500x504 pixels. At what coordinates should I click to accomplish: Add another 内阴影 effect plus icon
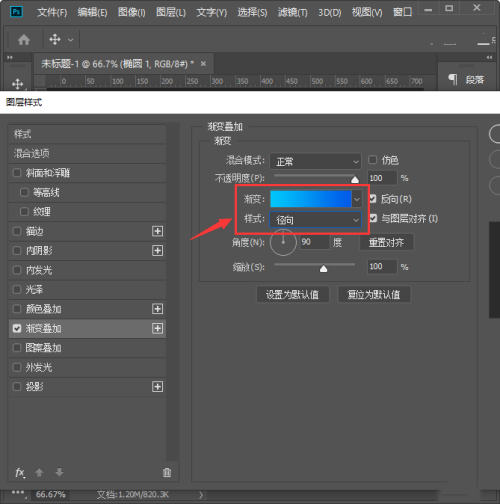[x=157, y=250]
